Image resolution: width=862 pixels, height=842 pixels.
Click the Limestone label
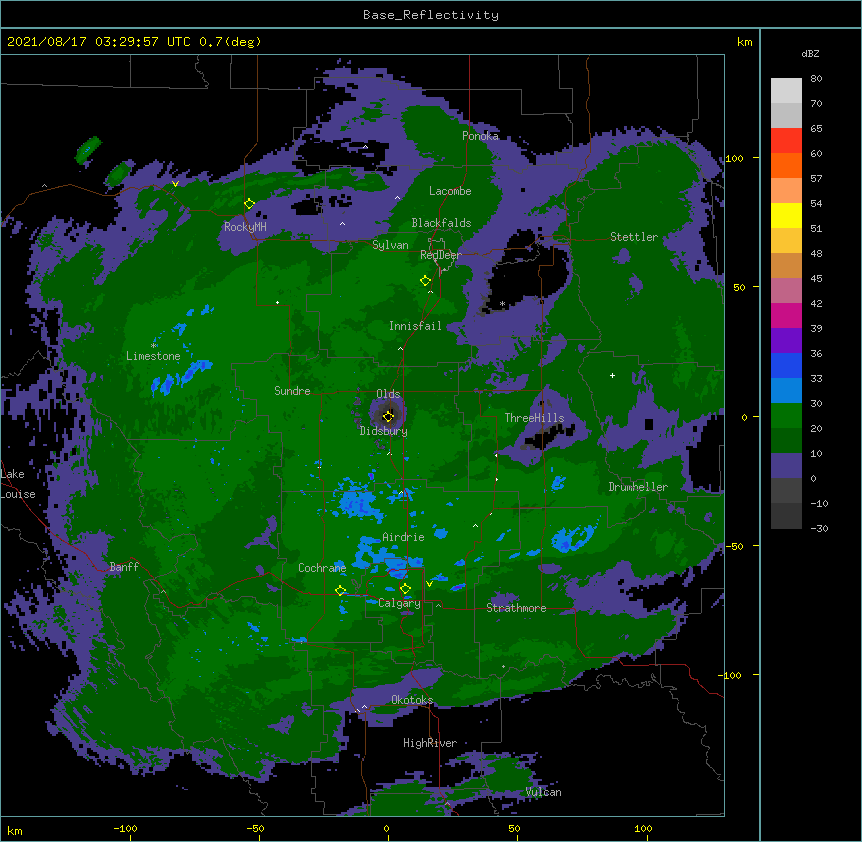153,356
